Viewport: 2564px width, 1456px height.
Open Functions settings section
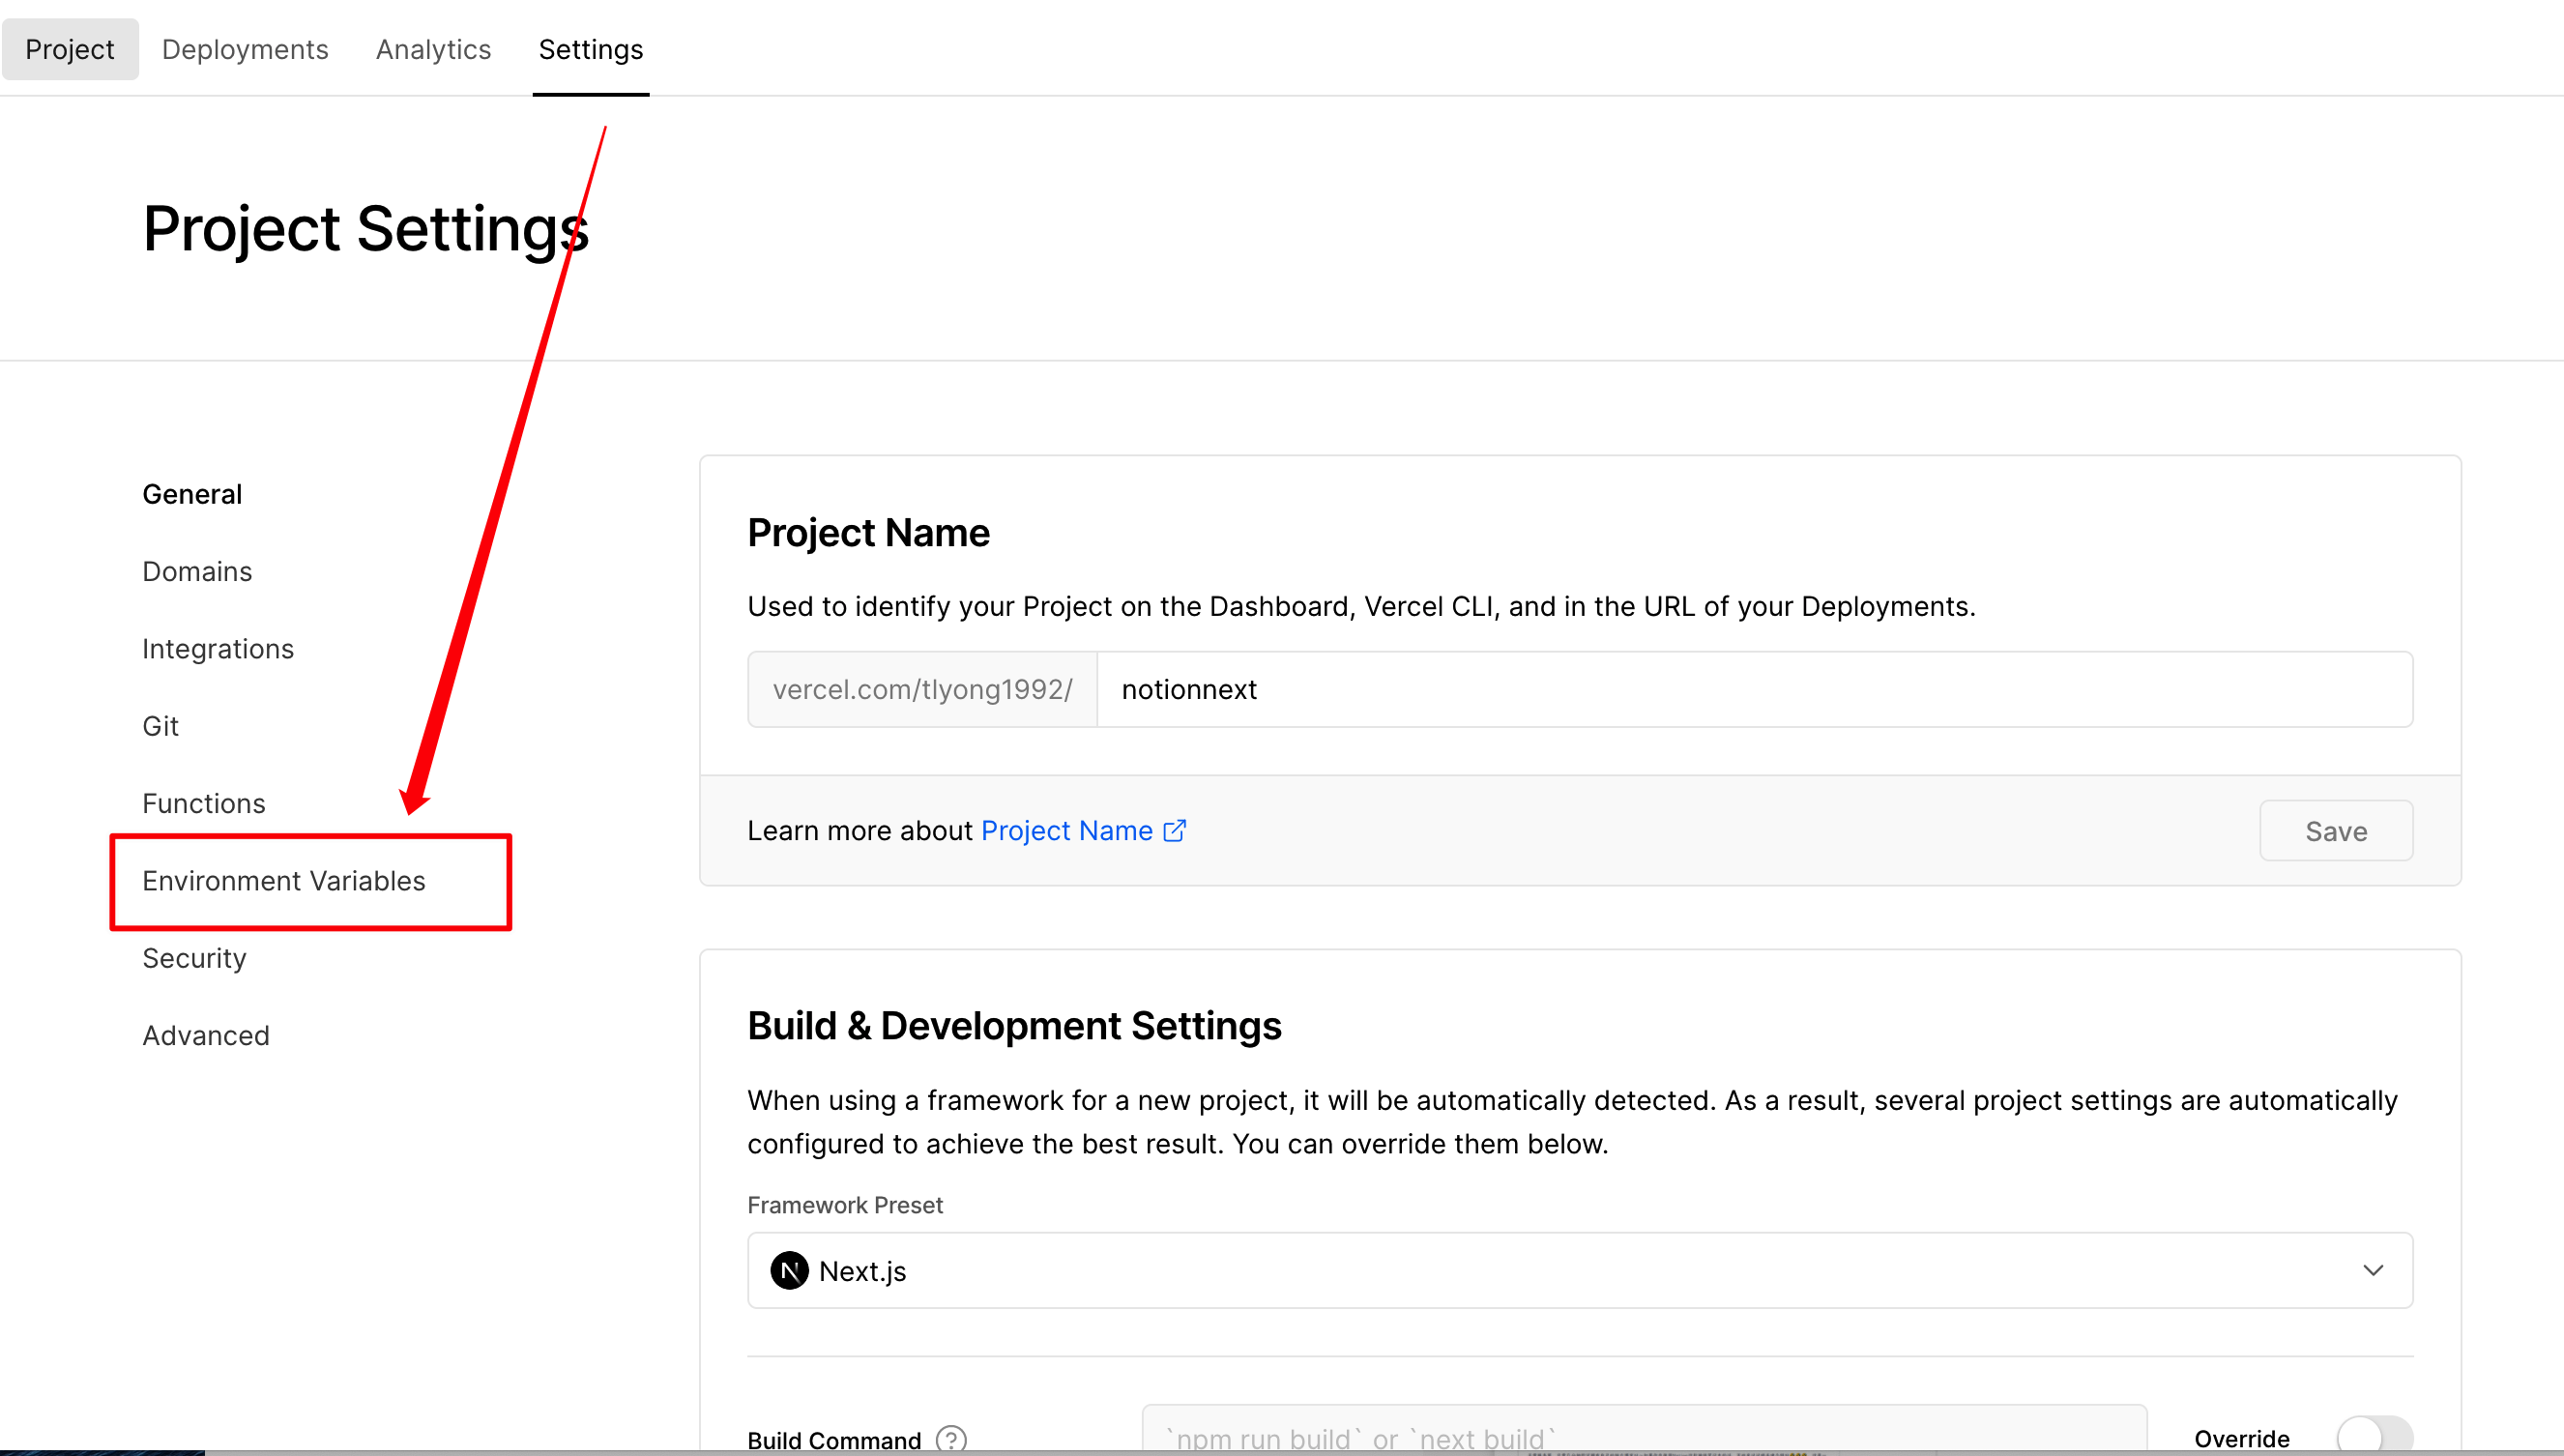(x=204, y=803)
